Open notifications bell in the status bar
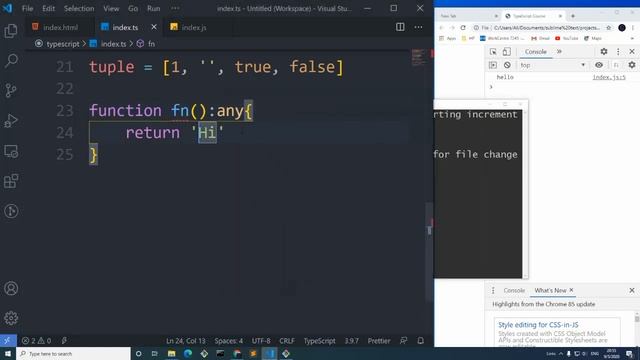The width and height of the screenshot is (640, 360). (420, 340)
